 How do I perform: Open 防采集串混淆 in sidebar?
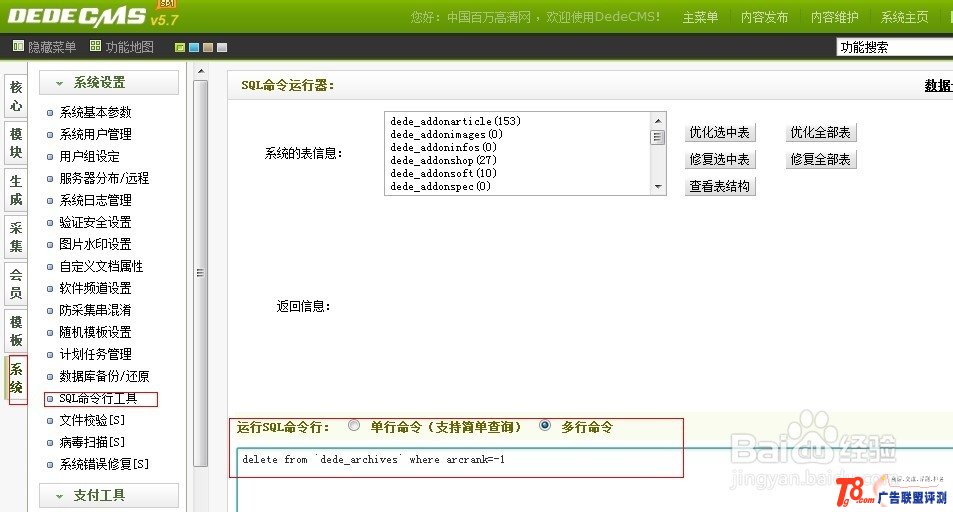pos(95,310)
